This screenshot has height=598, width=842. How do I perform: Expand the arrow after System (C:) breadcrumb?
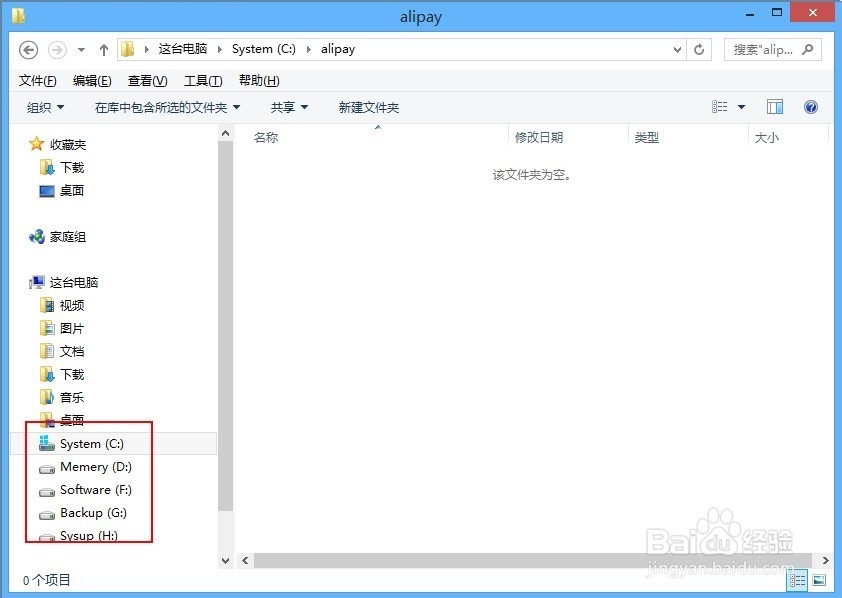[x=308, y=49]
